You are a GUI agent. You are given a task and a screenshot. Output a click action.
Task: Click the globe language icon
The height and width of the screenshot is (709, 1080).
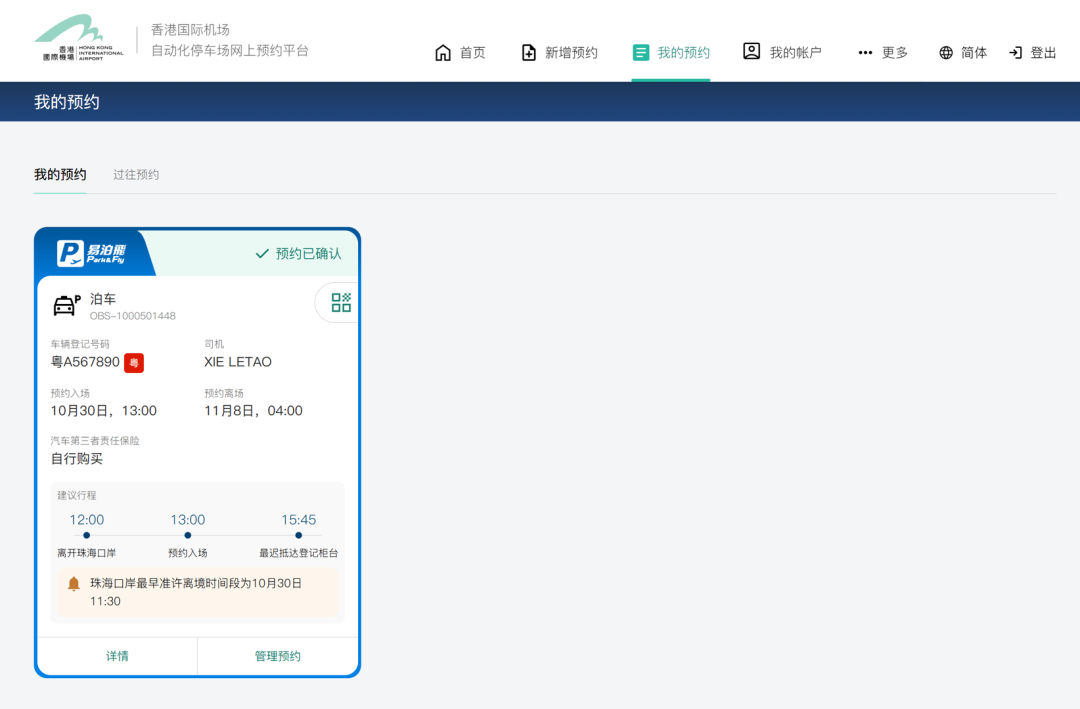click(946, 52)
